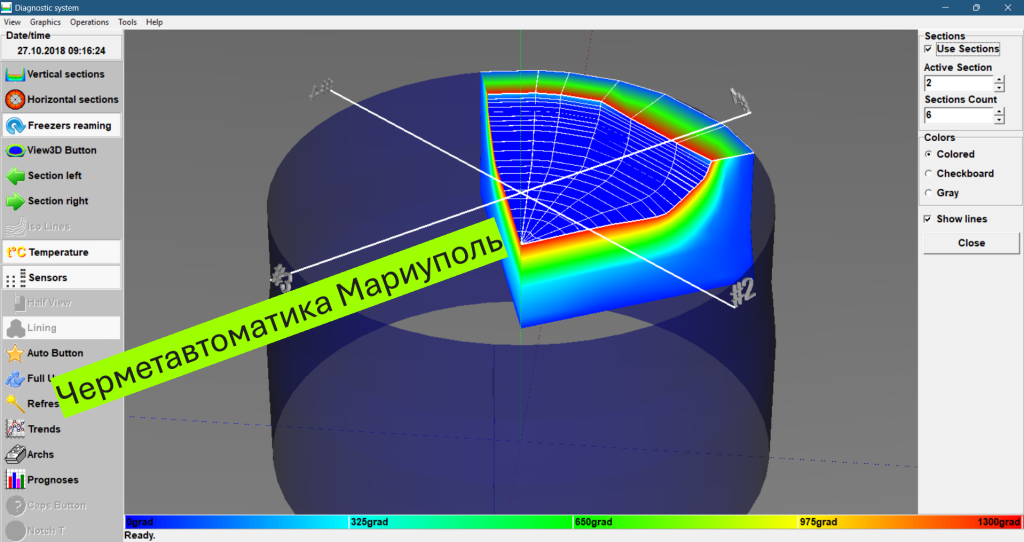Select the Checkboard color mode
The image size is (1024, 542).
928,174
